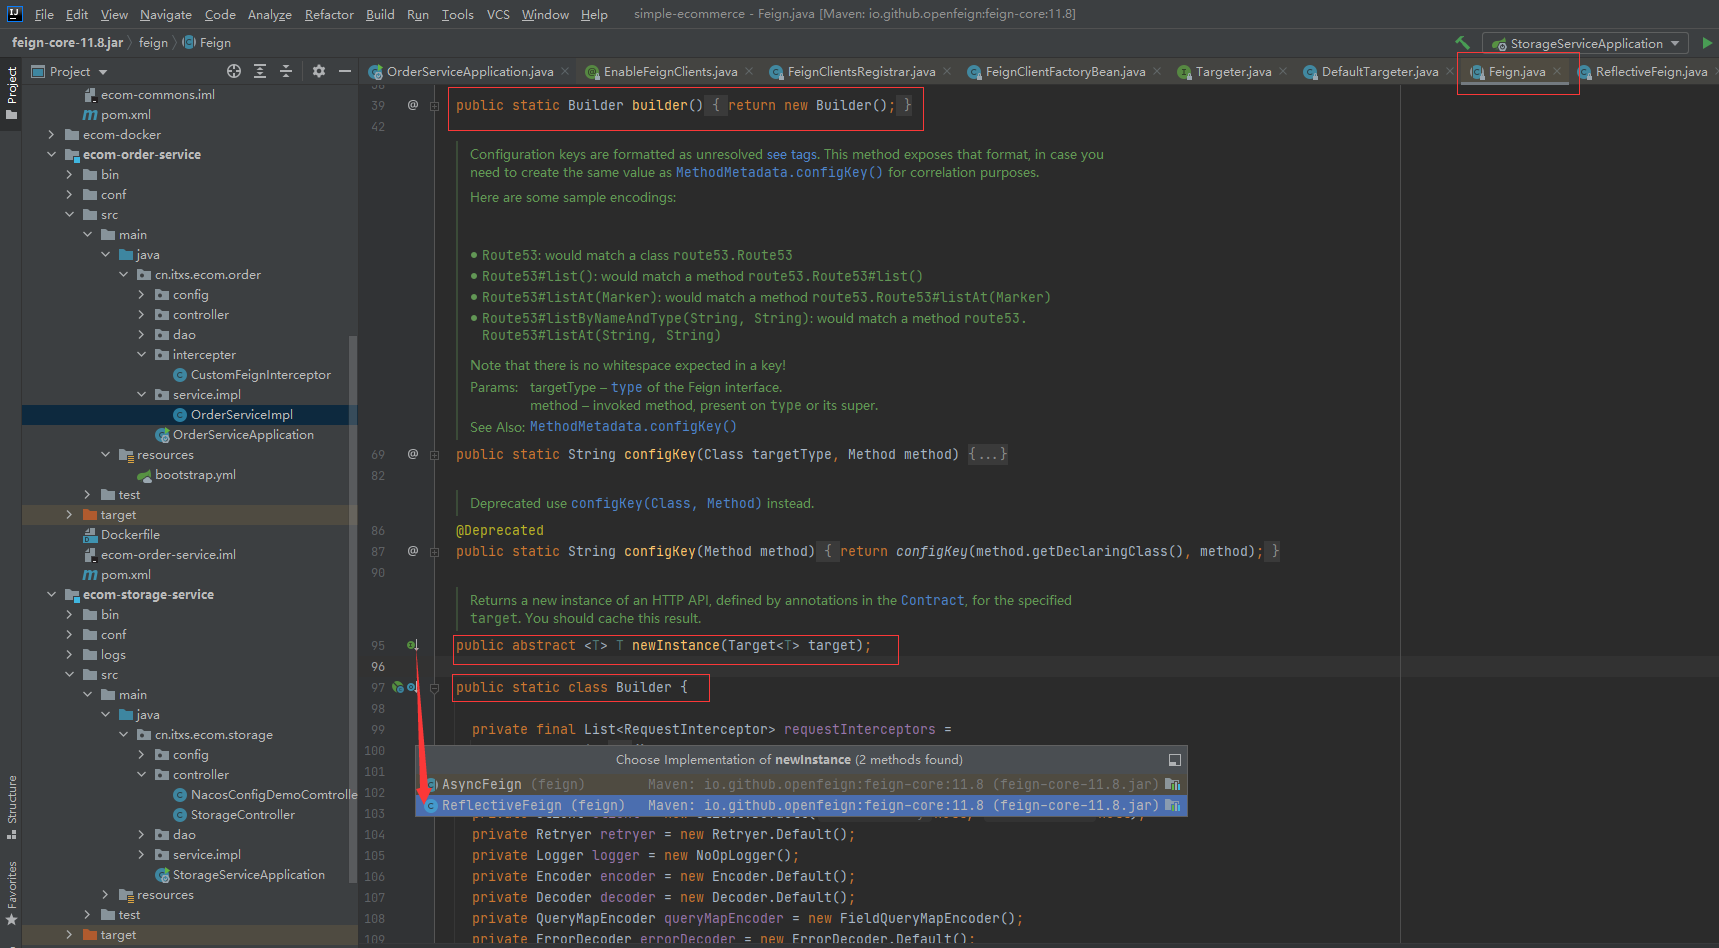Click the locate file target icon in Project panel

[x=234, y=71]
